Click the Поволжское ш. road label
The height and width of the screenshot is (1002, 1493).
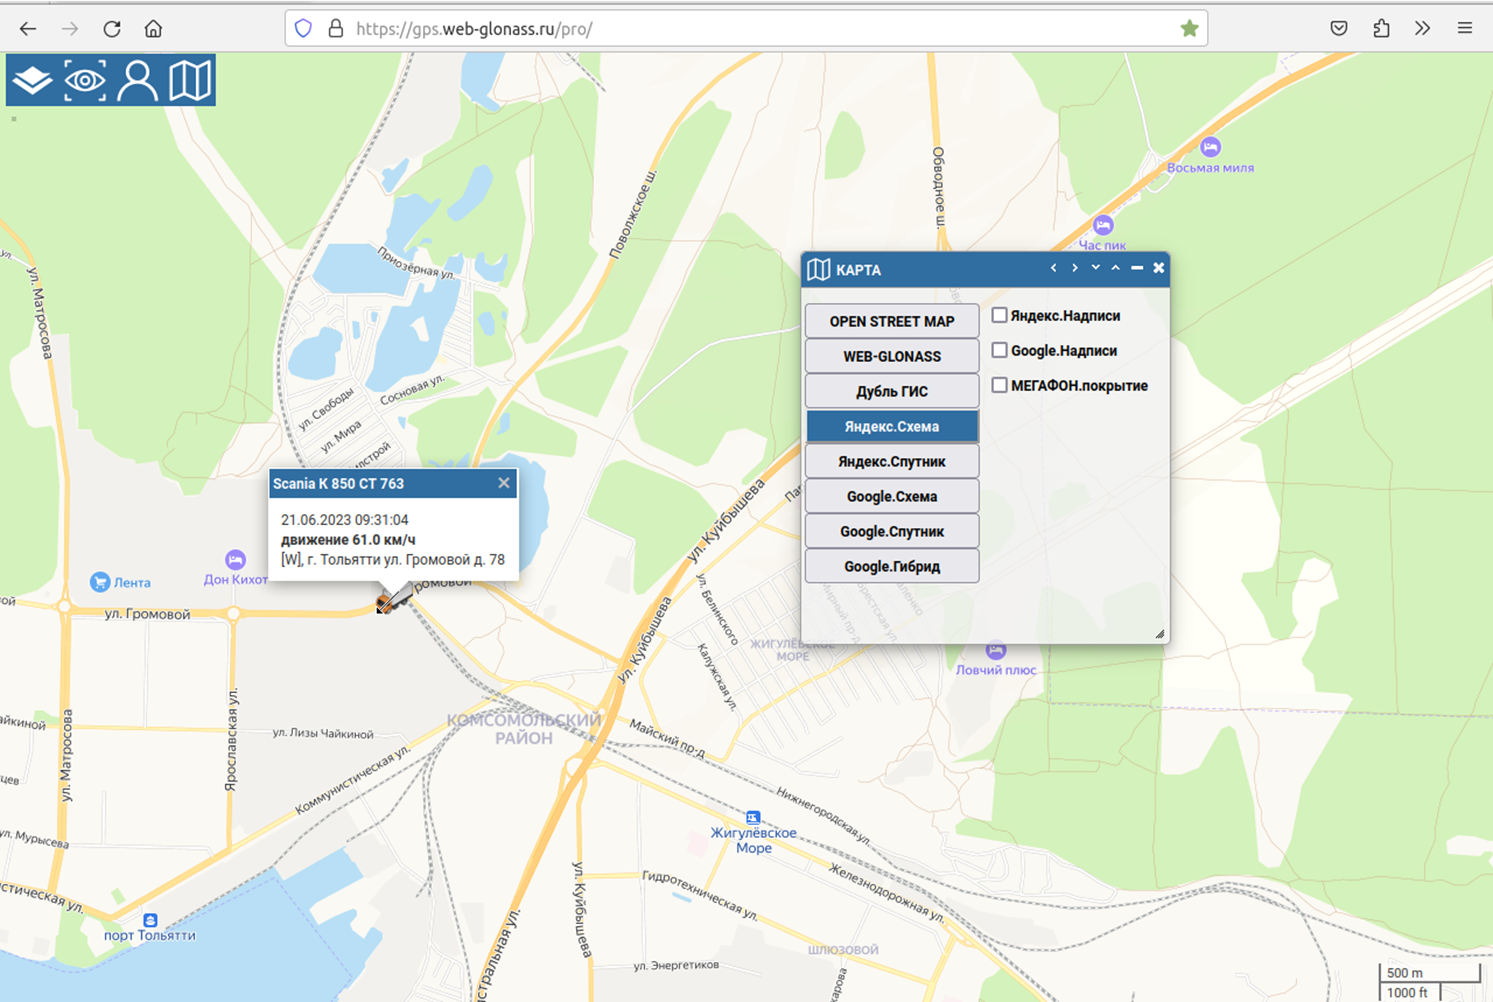633,215
